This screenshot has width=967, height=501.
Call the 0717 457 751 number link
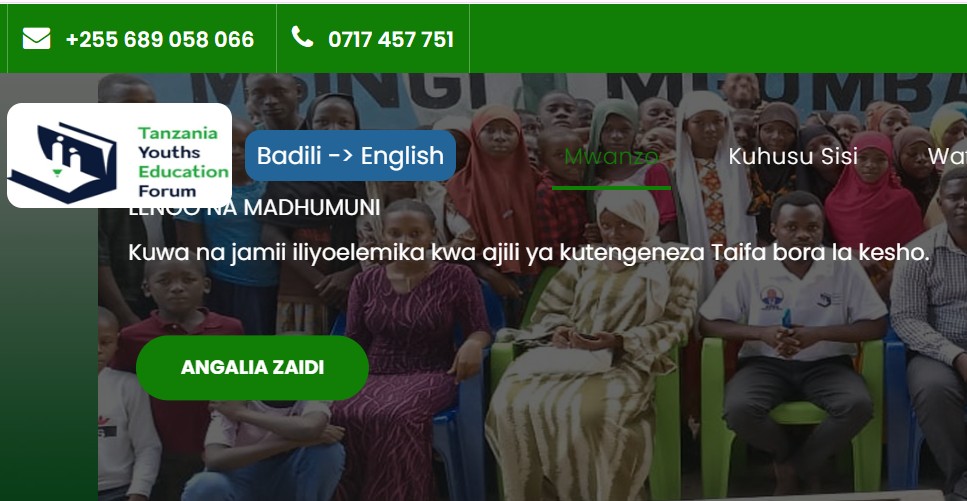pos(391,39)
